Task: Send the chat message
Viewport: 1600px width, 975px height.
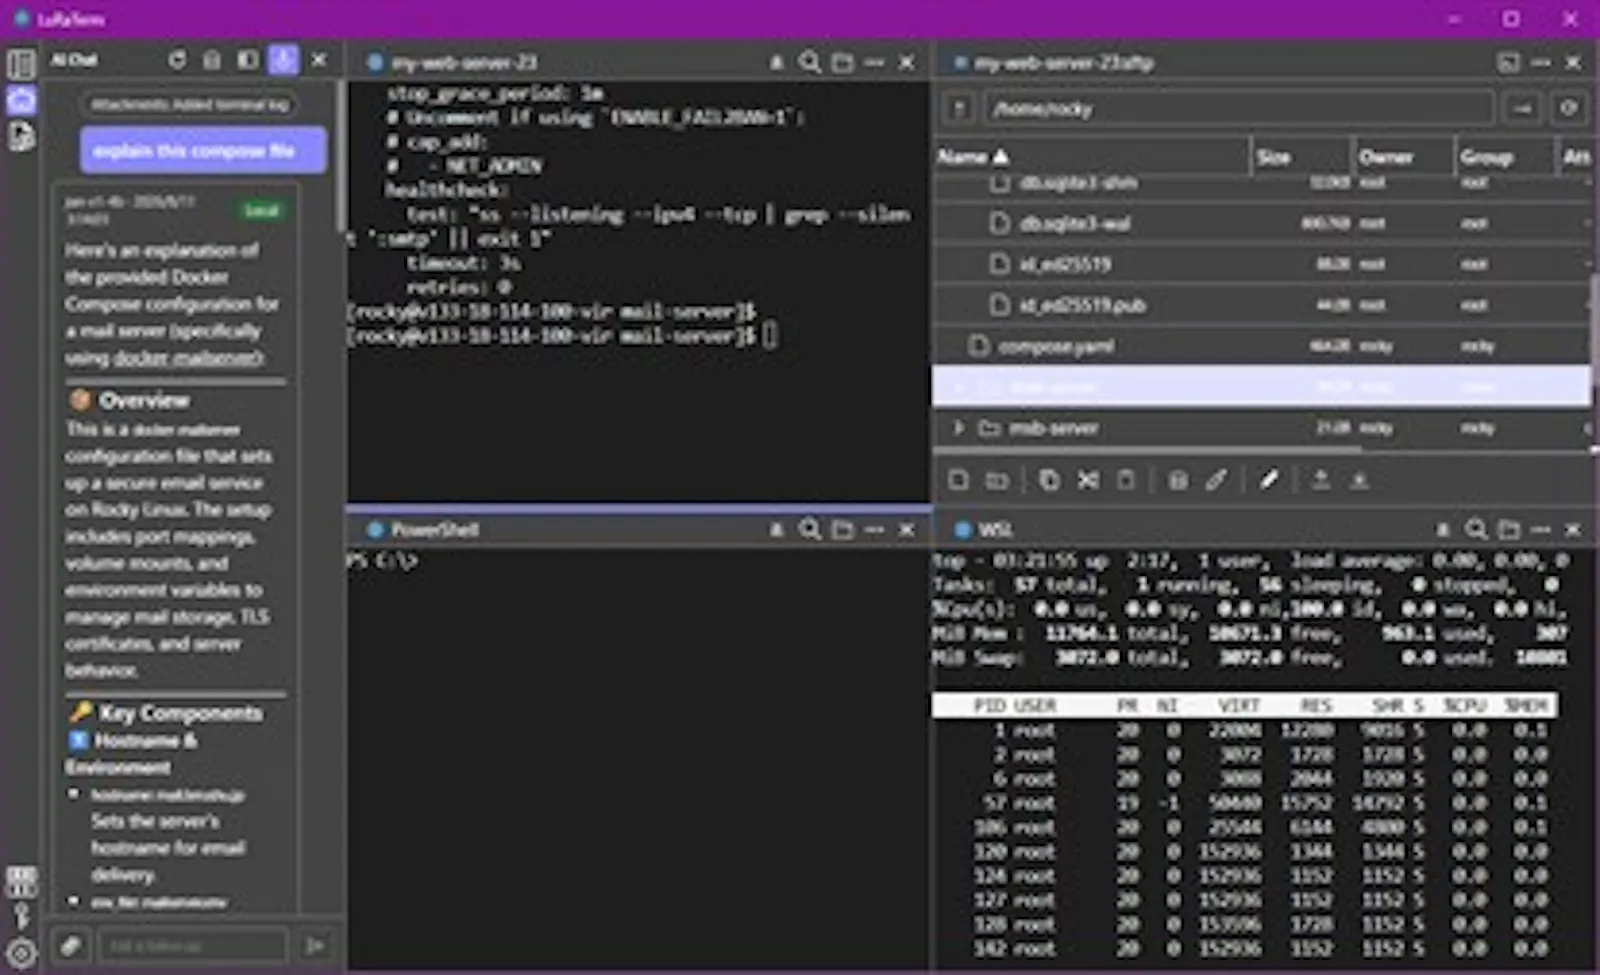Action: tap(315, 945)
